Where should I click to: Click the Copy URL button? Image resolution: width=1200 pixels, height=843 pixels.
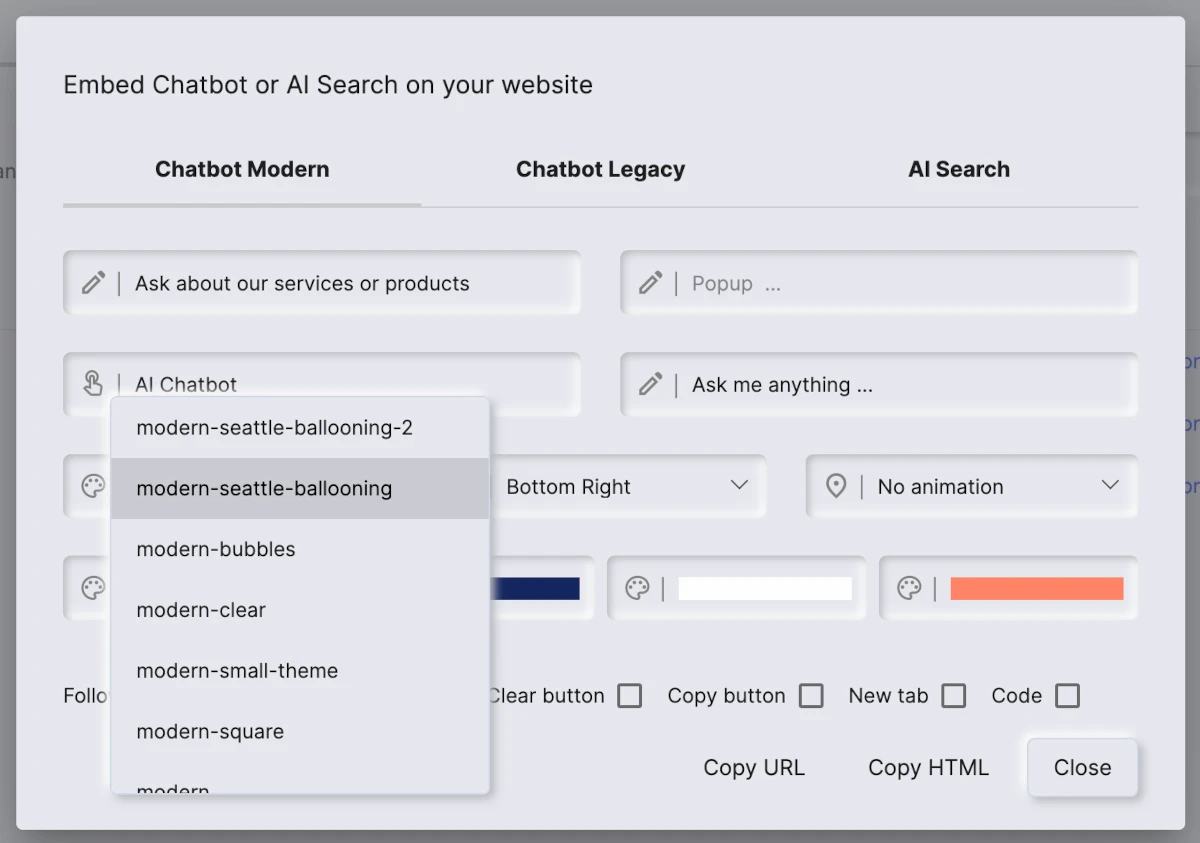pyautogui.click(x=754, y=768)
